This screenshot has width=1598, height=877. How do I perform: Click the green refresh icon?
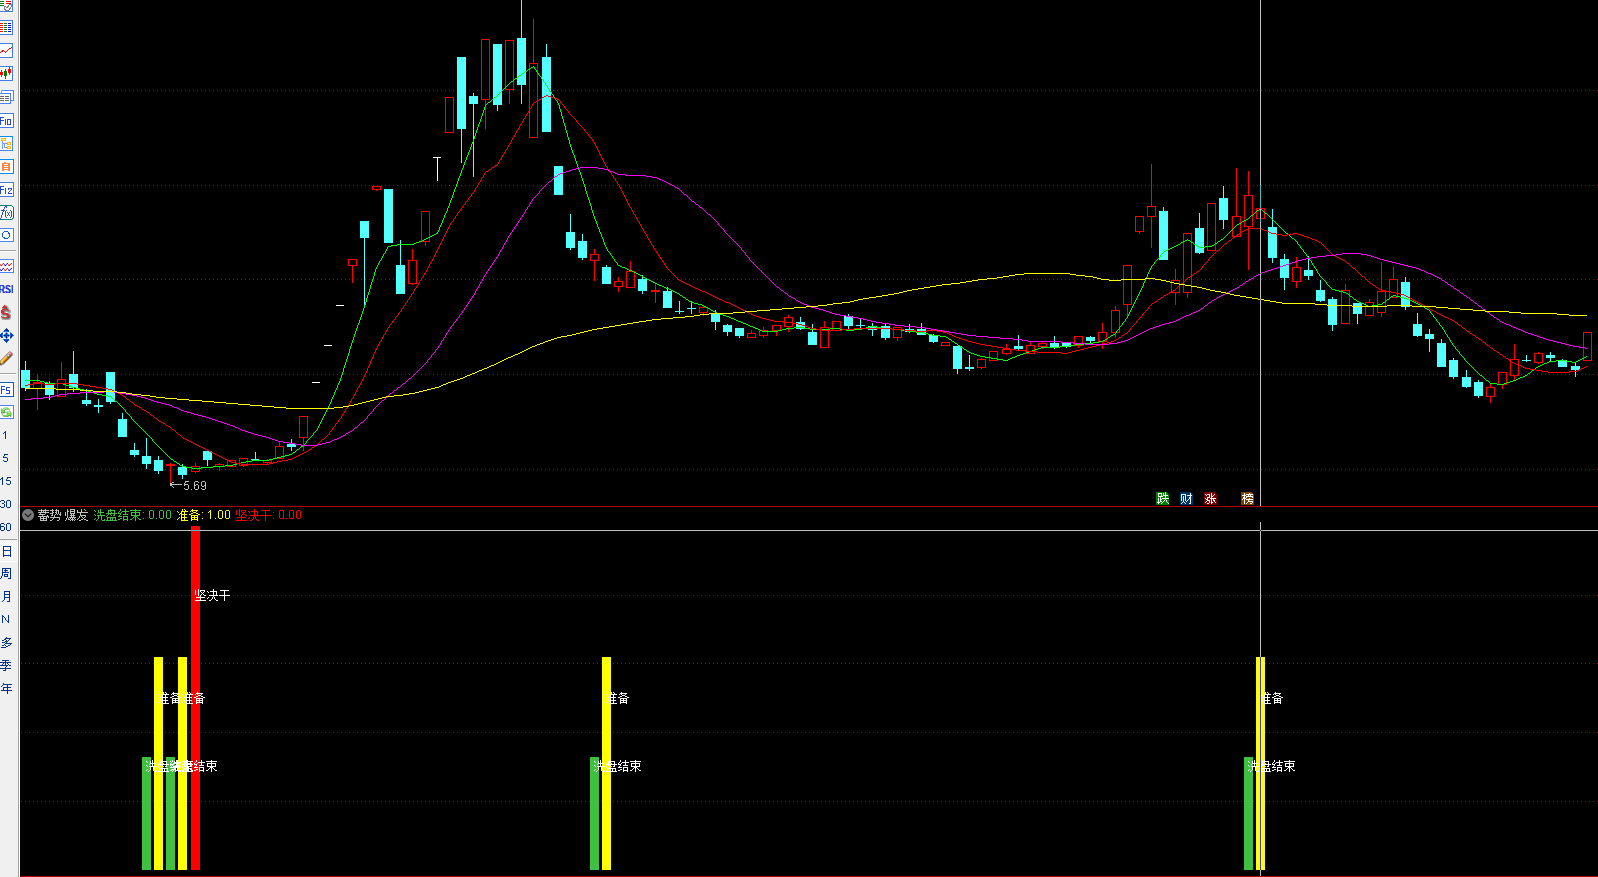6,412
